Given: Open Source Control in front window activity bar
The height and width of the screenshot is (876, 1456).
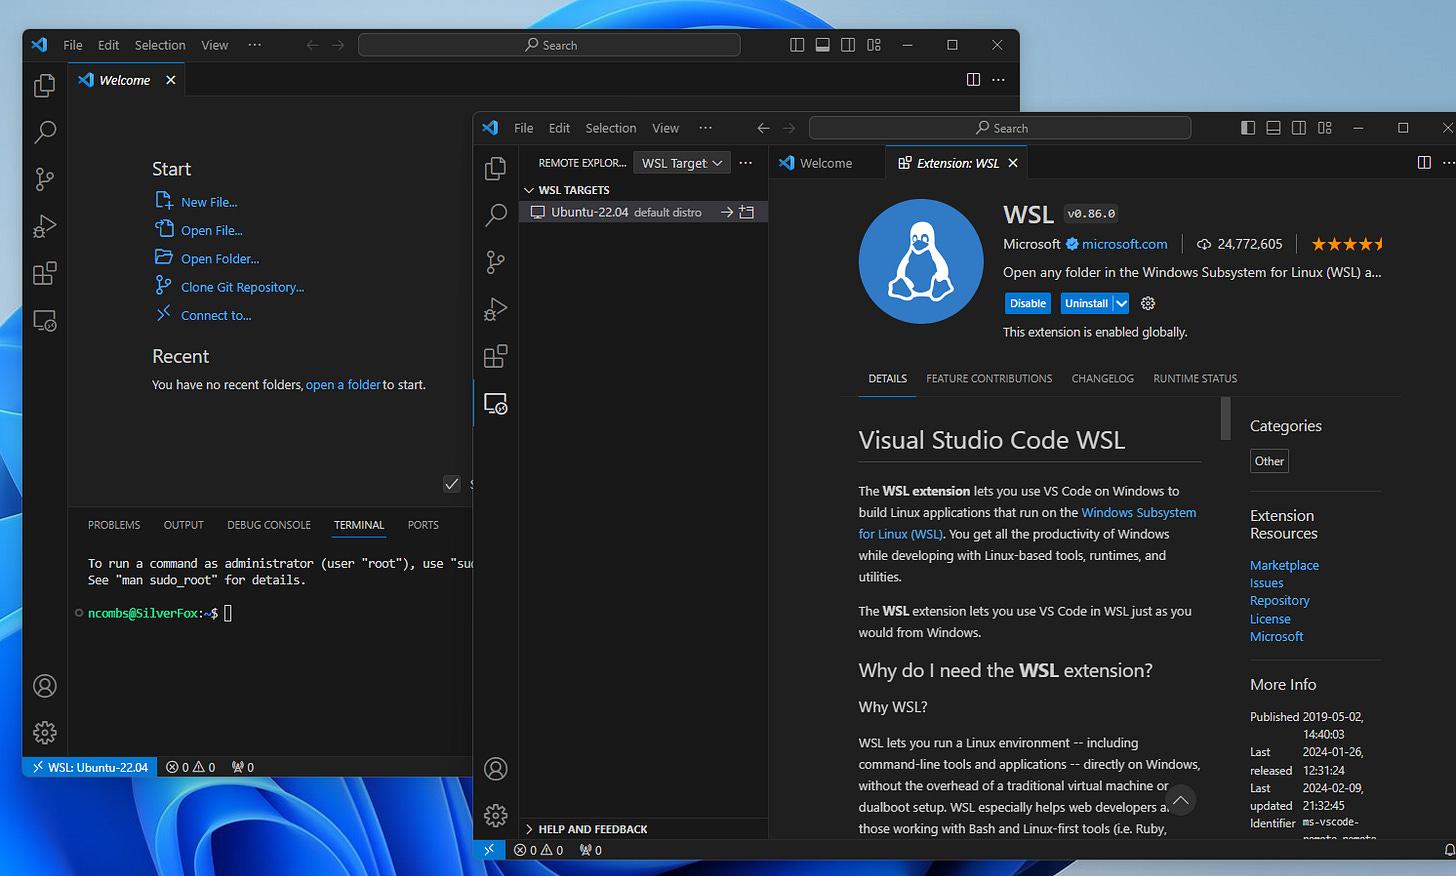Looking at the screenshot, I should 496,262.
